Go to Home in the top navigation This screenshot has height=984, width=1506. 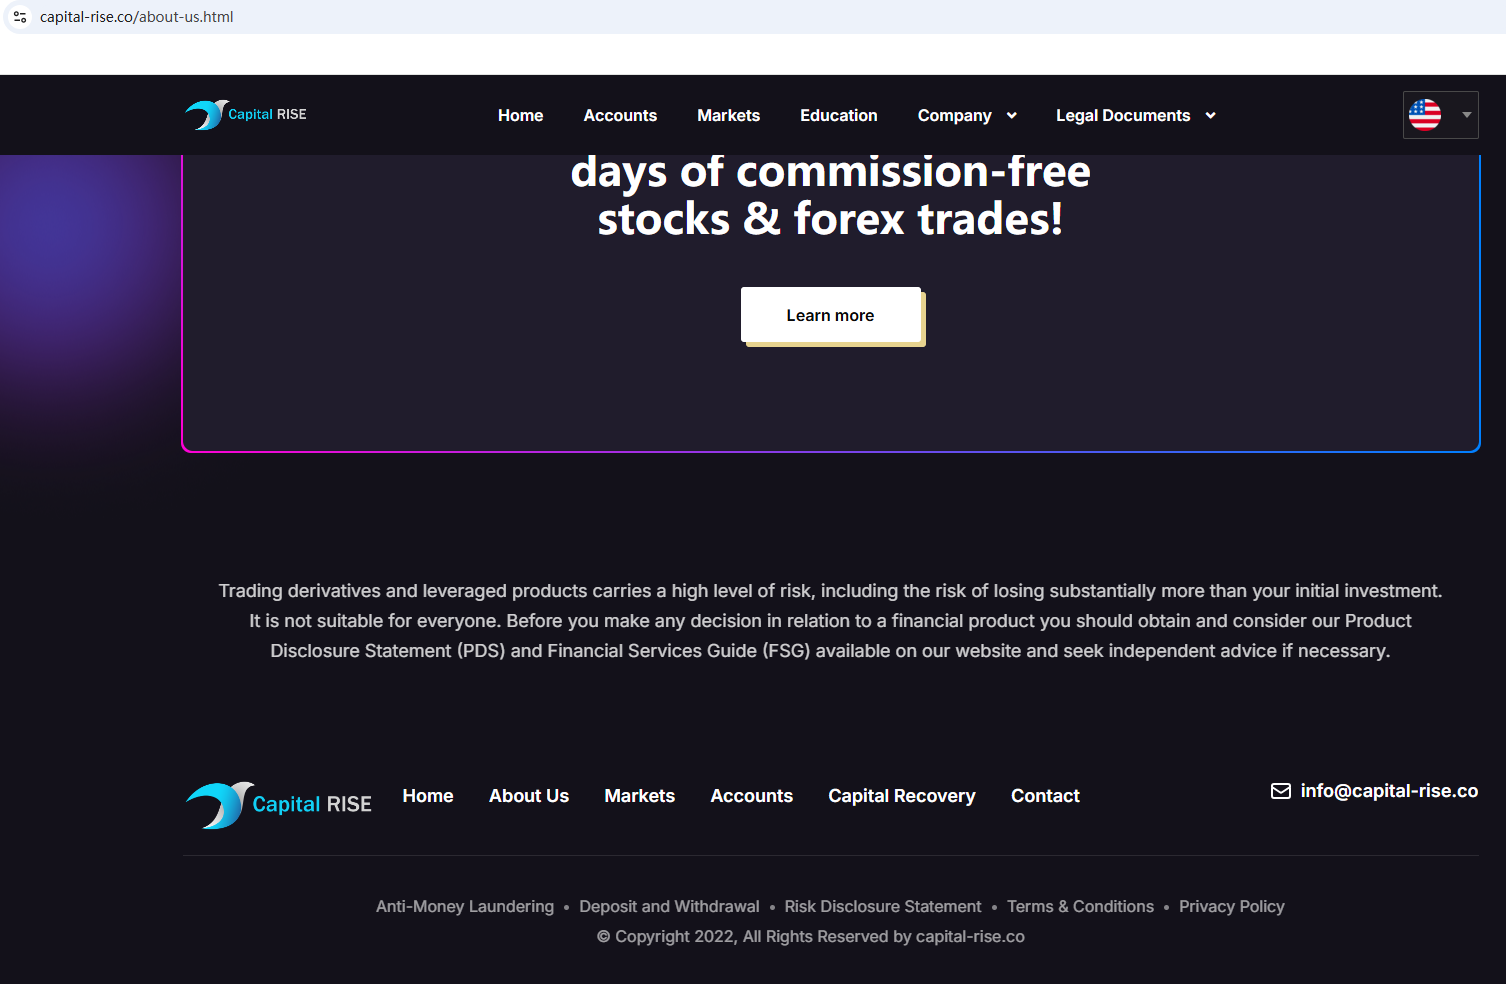(521, 116)
